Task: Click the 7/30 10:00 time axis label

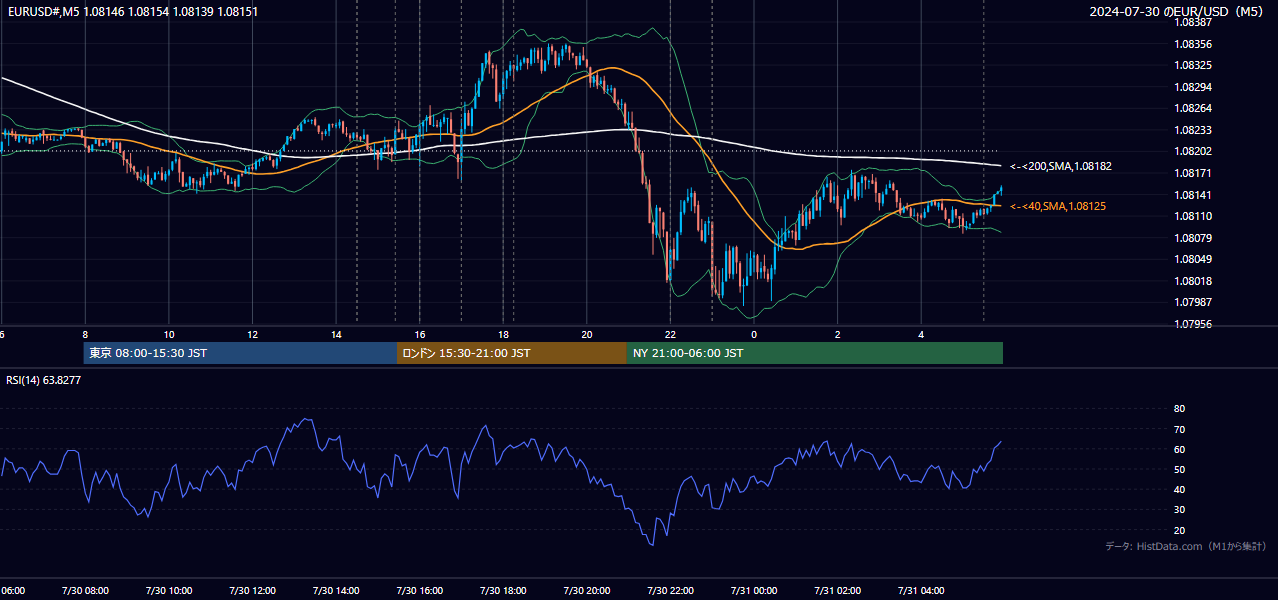Action: point(169,591)
